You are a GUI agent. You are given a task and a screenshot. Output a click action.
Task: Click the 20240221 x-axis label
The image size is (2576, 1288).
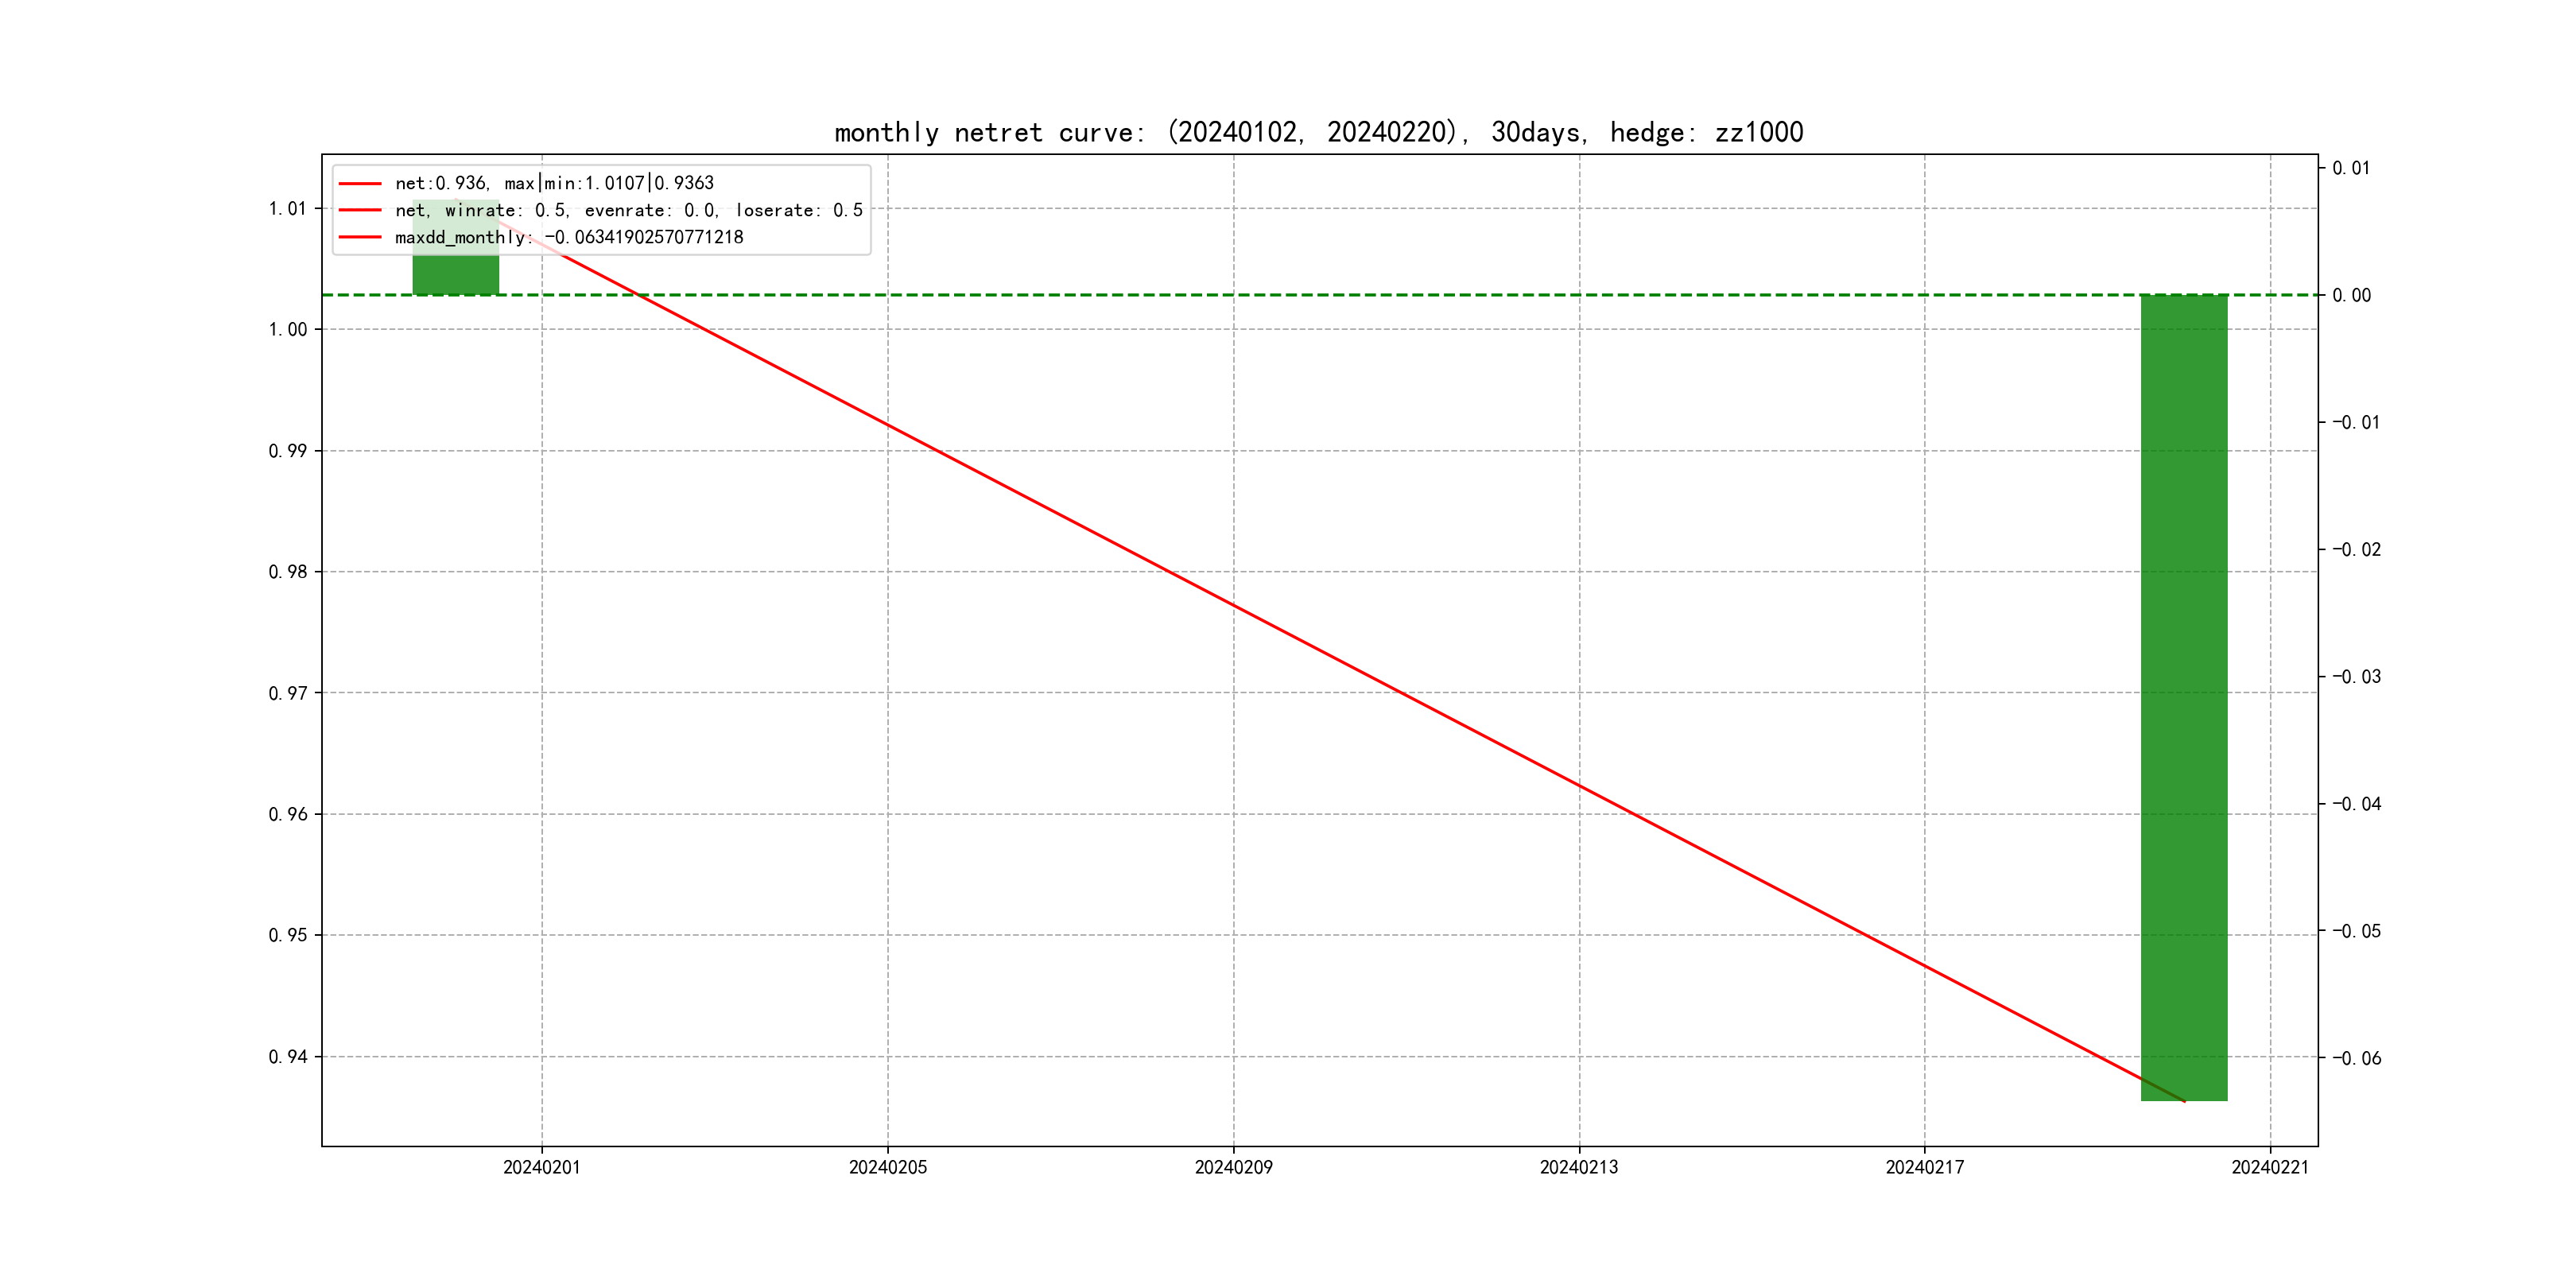pyautogui.click(x=2269, y=1167)
